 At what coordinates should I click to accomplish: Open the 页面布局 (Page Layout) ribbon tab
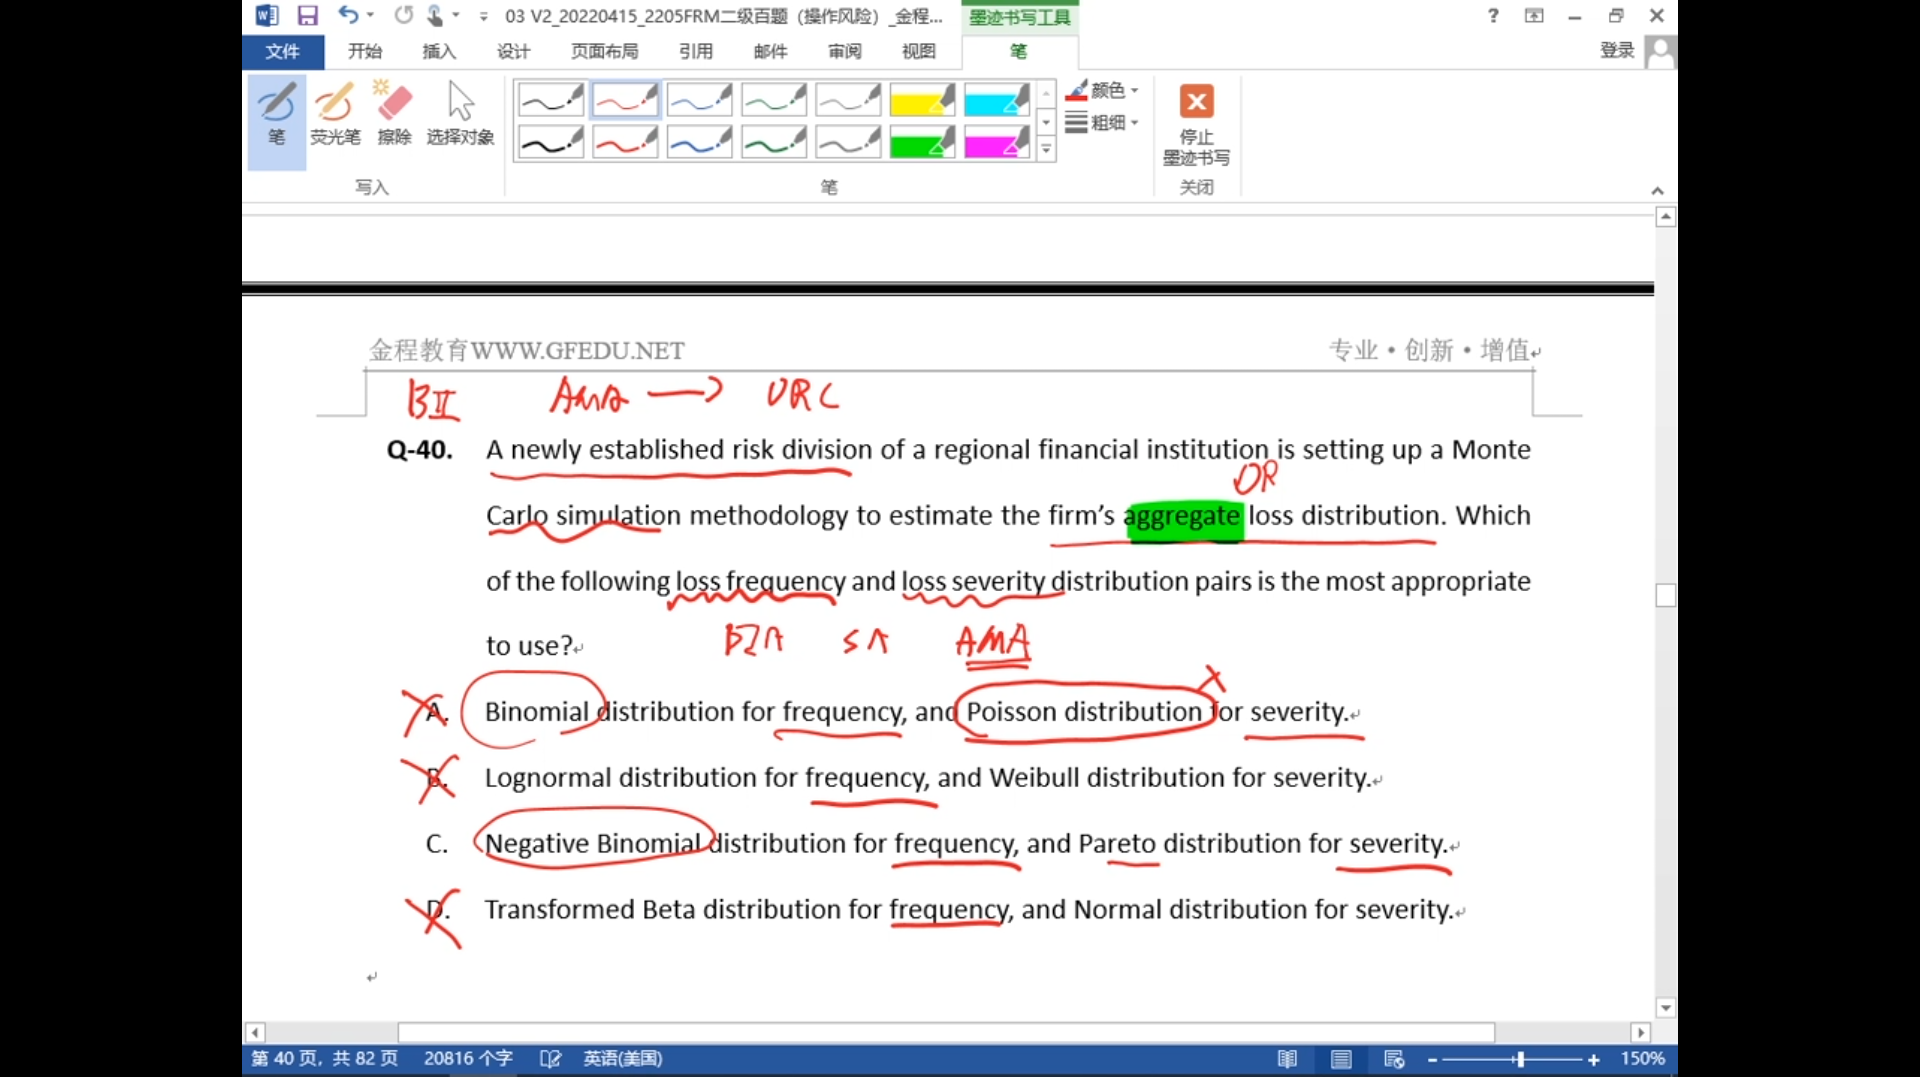604,51
